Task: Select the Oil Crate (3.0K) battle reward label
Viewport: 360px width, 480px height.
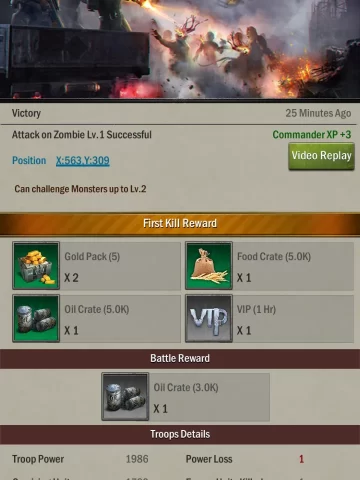Action: (x=186, y=387)
